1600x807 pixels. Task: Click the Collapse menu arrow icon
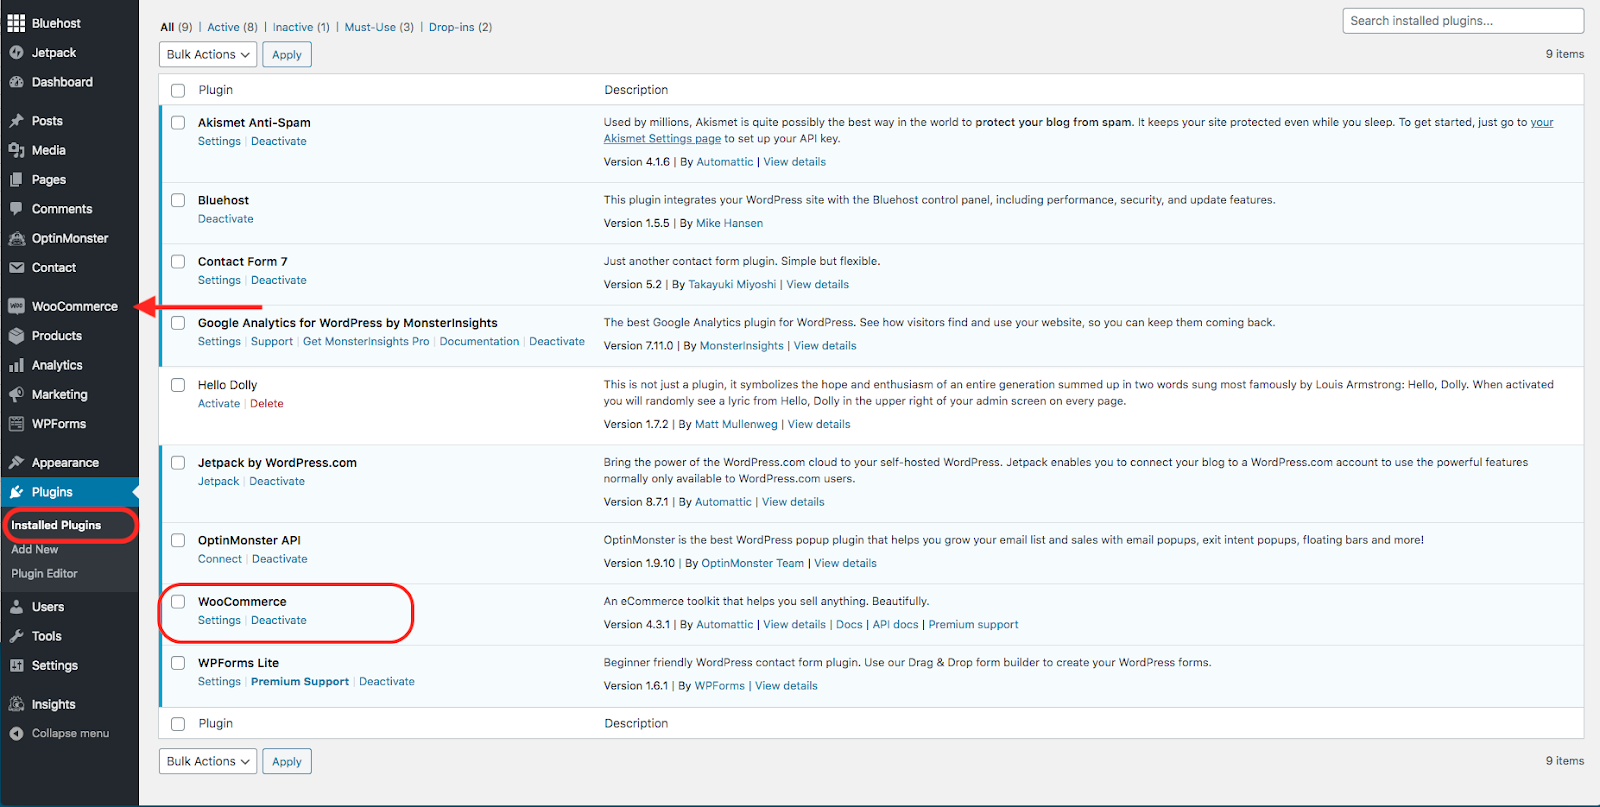pyautogui.click(x=16, y=734)
